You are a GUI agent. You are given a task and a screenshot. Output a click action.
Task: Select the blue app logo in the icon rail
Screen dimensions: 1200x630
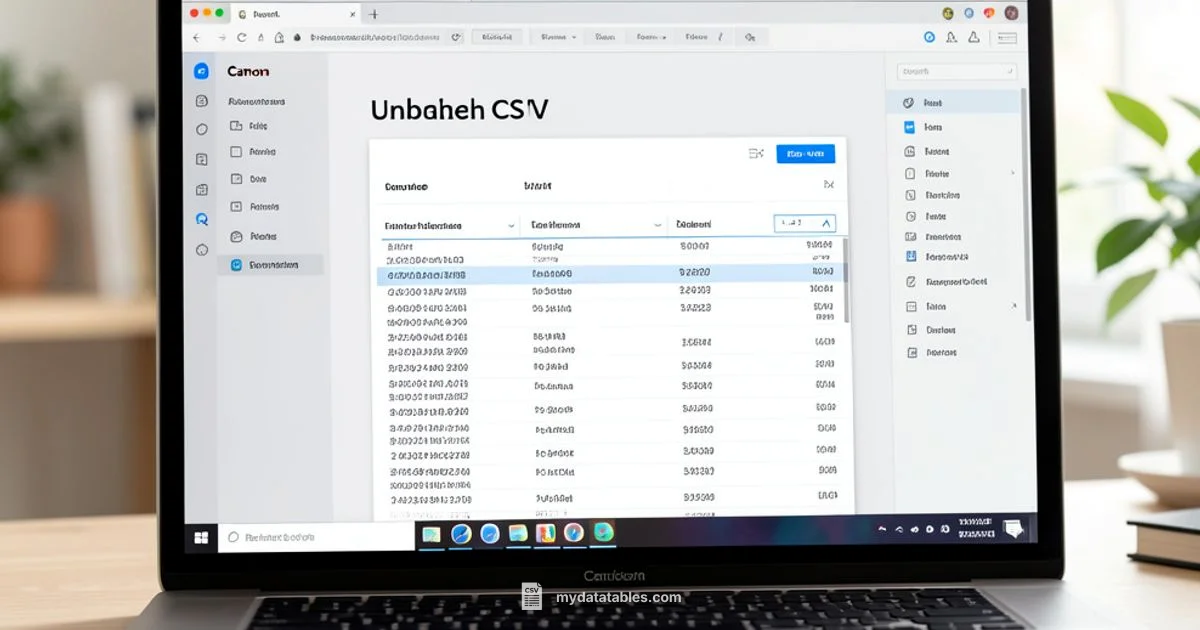click(x=200, y=71)
